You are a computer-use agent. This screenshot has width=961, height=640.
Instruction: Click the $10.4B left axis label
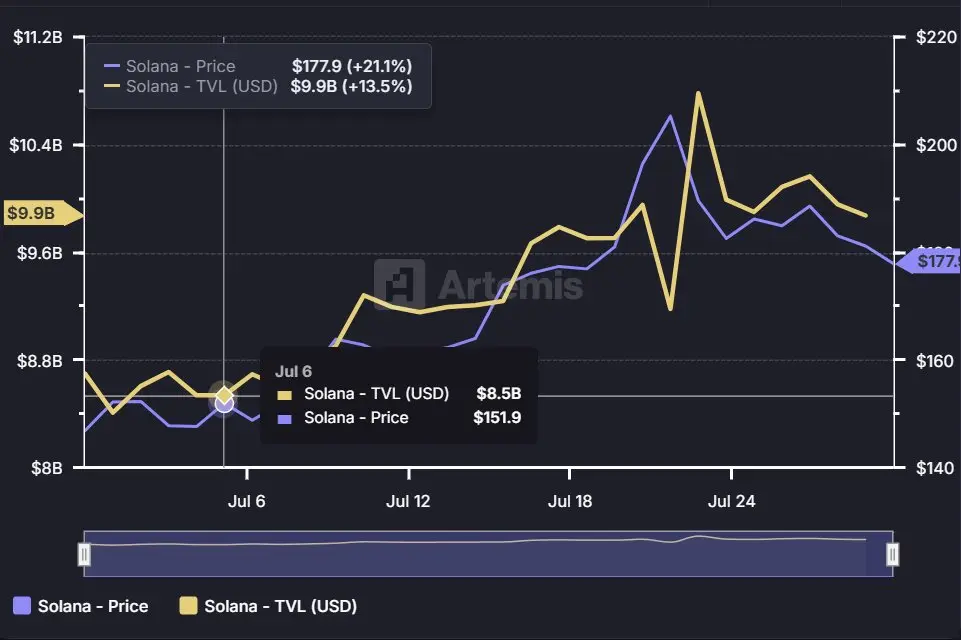click(x=36, y=145)
